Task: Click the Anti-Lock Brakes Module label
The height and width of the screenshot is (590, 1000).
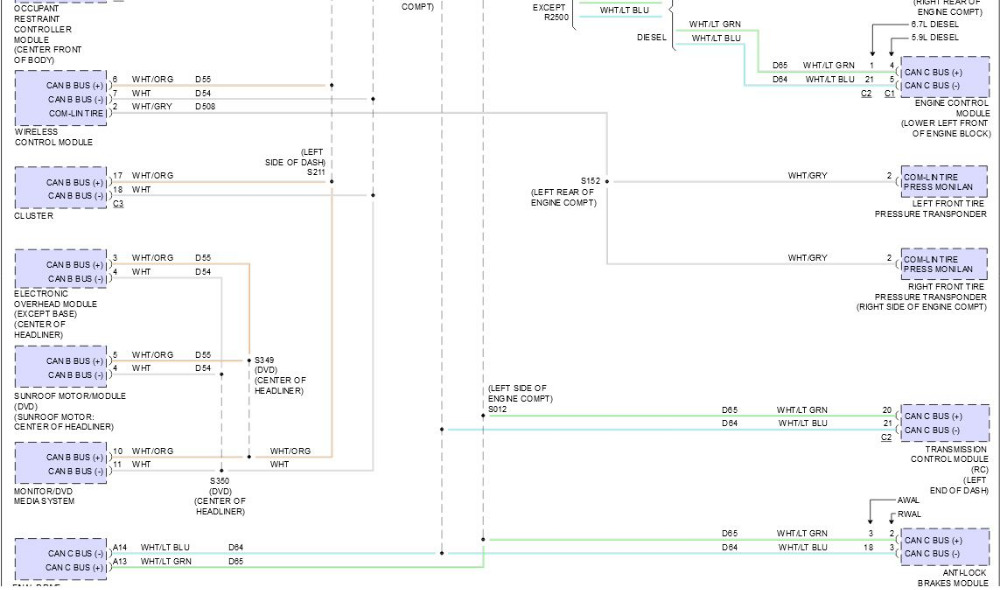Action: [x=953, y=578]
